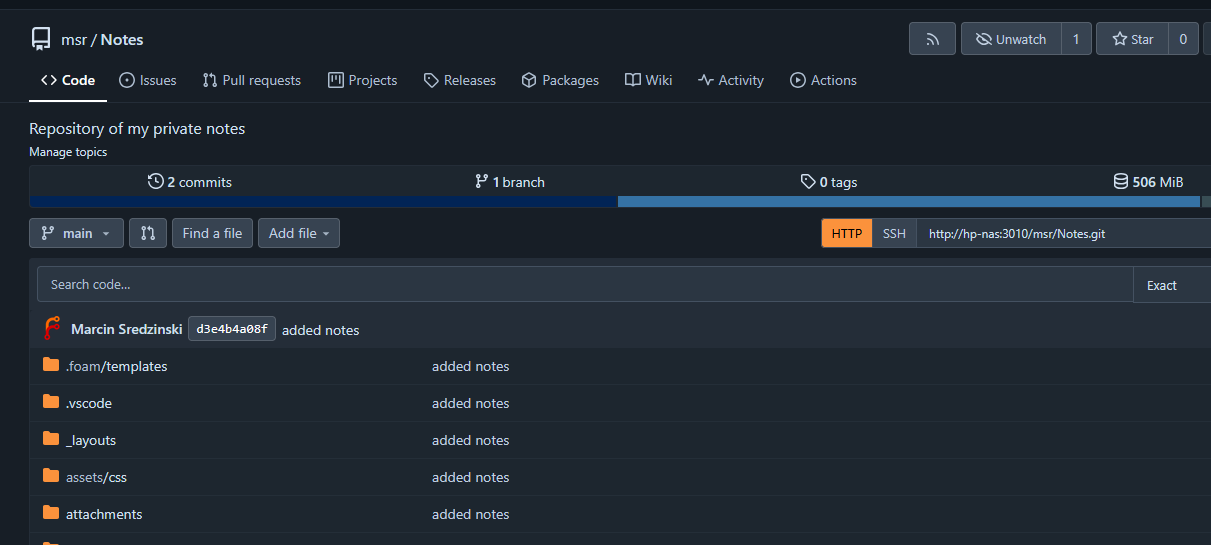Screen dimensions: 1211x545
Task: Open the Actions tab
Action: (x=823, y=80)
